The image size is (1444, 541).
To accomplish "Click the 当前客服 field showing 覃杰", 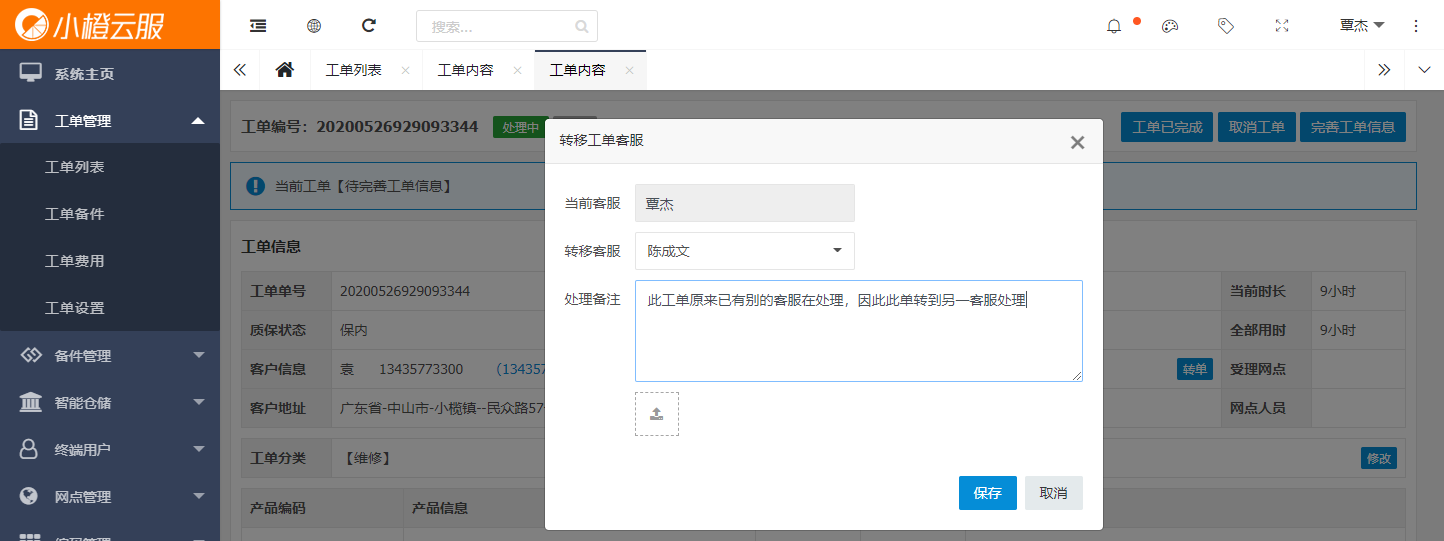I will click(745, 203).
